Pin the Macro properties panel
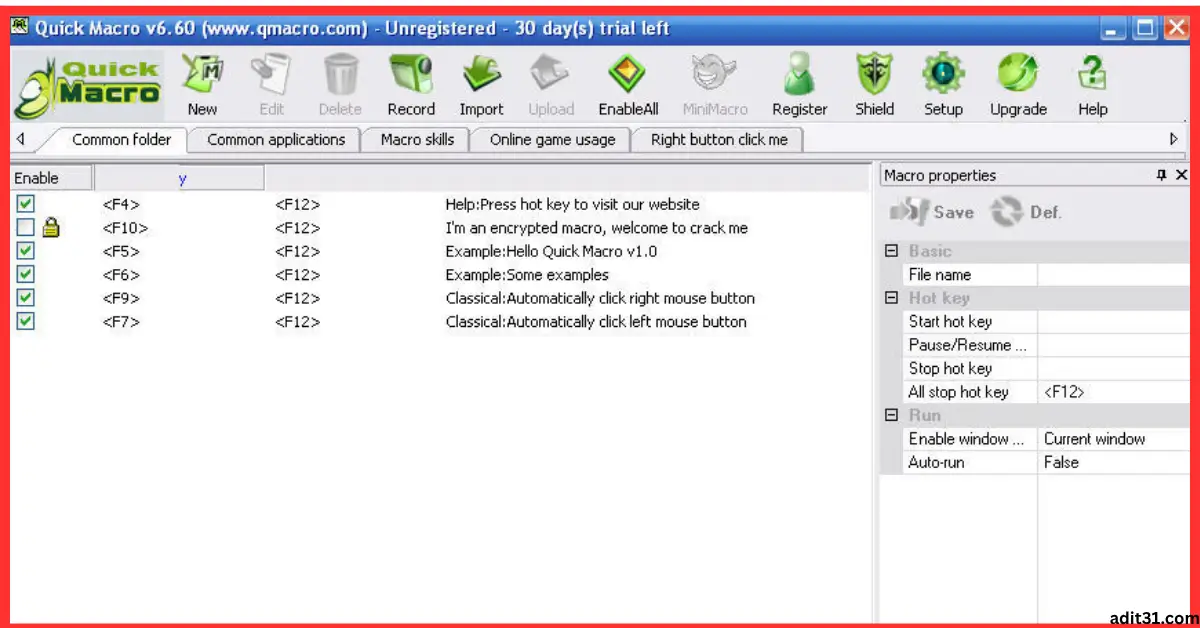1200x628 pixels. click(x=1161, y=175)
